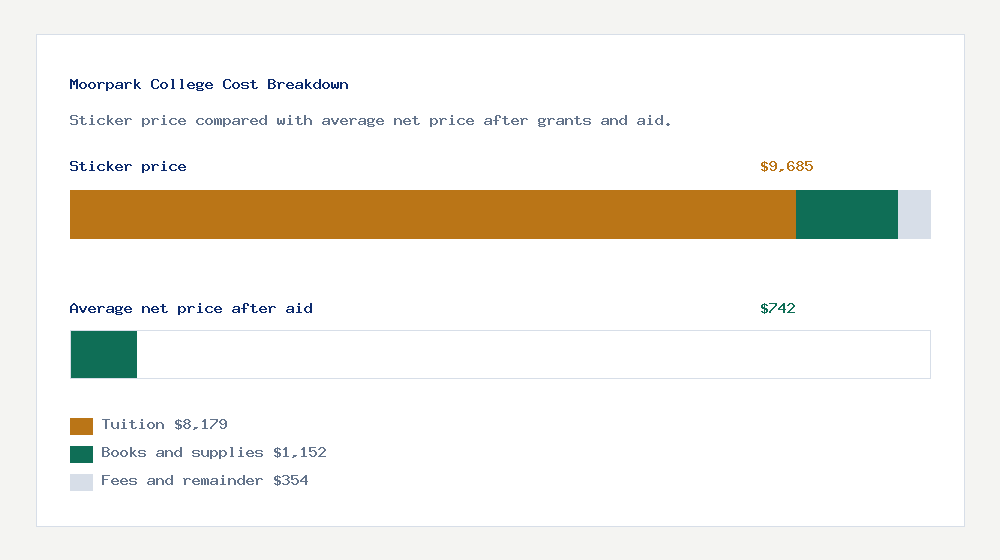Click the orange Tuition legend swatch
This screenshot has width=1000, height=560.
coord(81,426)
